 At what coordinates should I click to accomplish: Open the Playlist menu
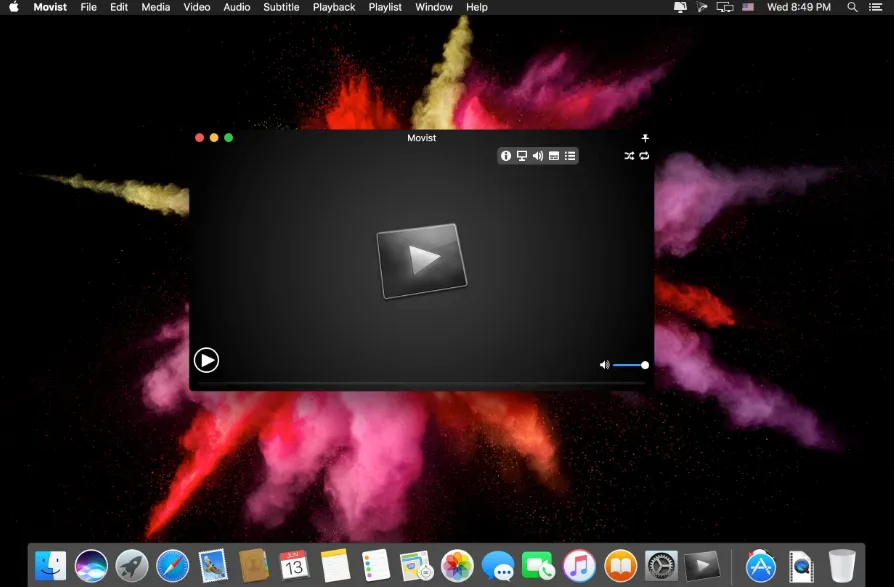pos(385,7)
